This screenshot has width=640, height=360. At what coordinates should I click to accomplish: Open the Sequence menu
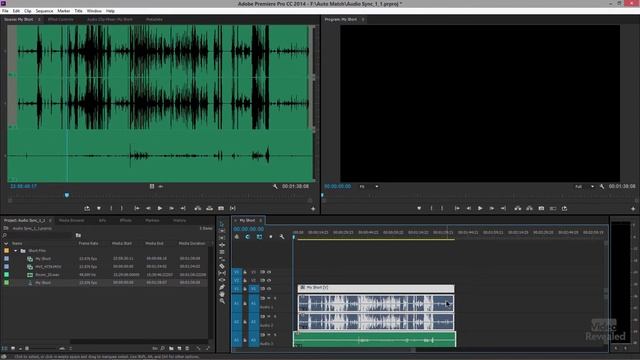pos(44,11)
